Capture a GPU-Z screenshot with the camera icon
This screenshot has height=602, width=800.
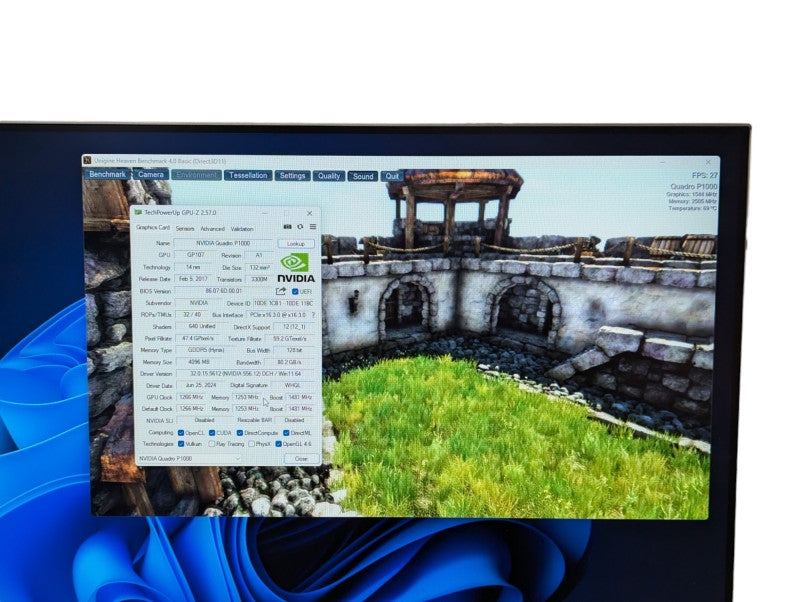pyautogui.click(x=287, y=227)
